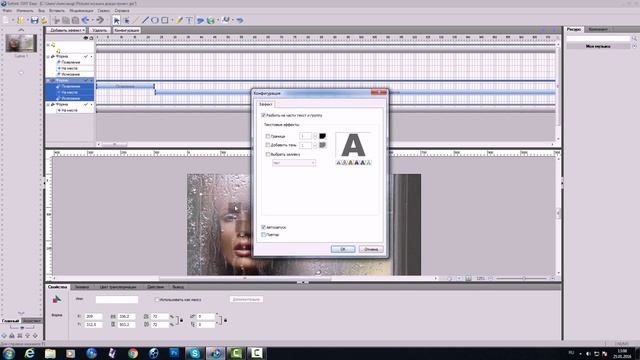
Task: Switch to the color transform tab
Action: tap(118, 287)
